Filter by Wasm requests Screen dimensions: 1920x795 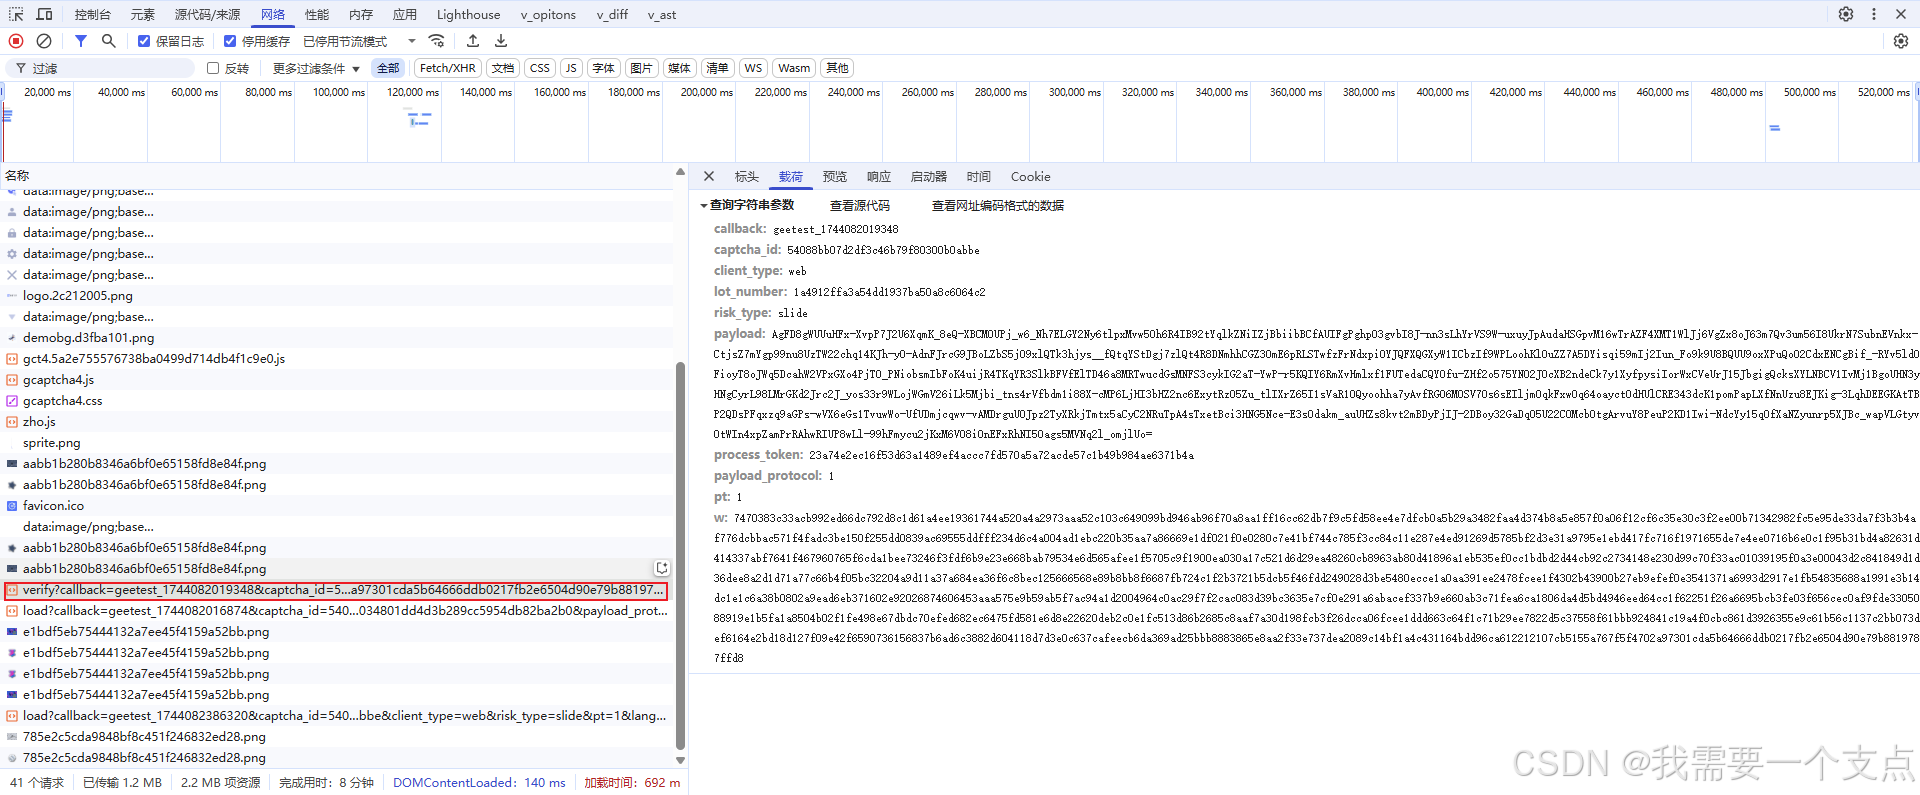tap(794, 68)
